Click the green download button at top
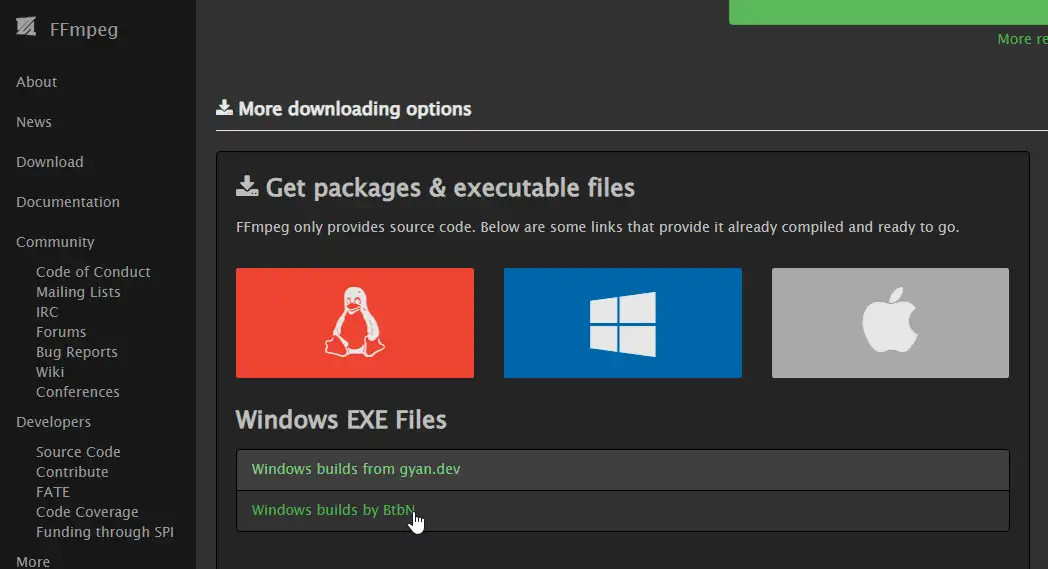 click(888, 12)
